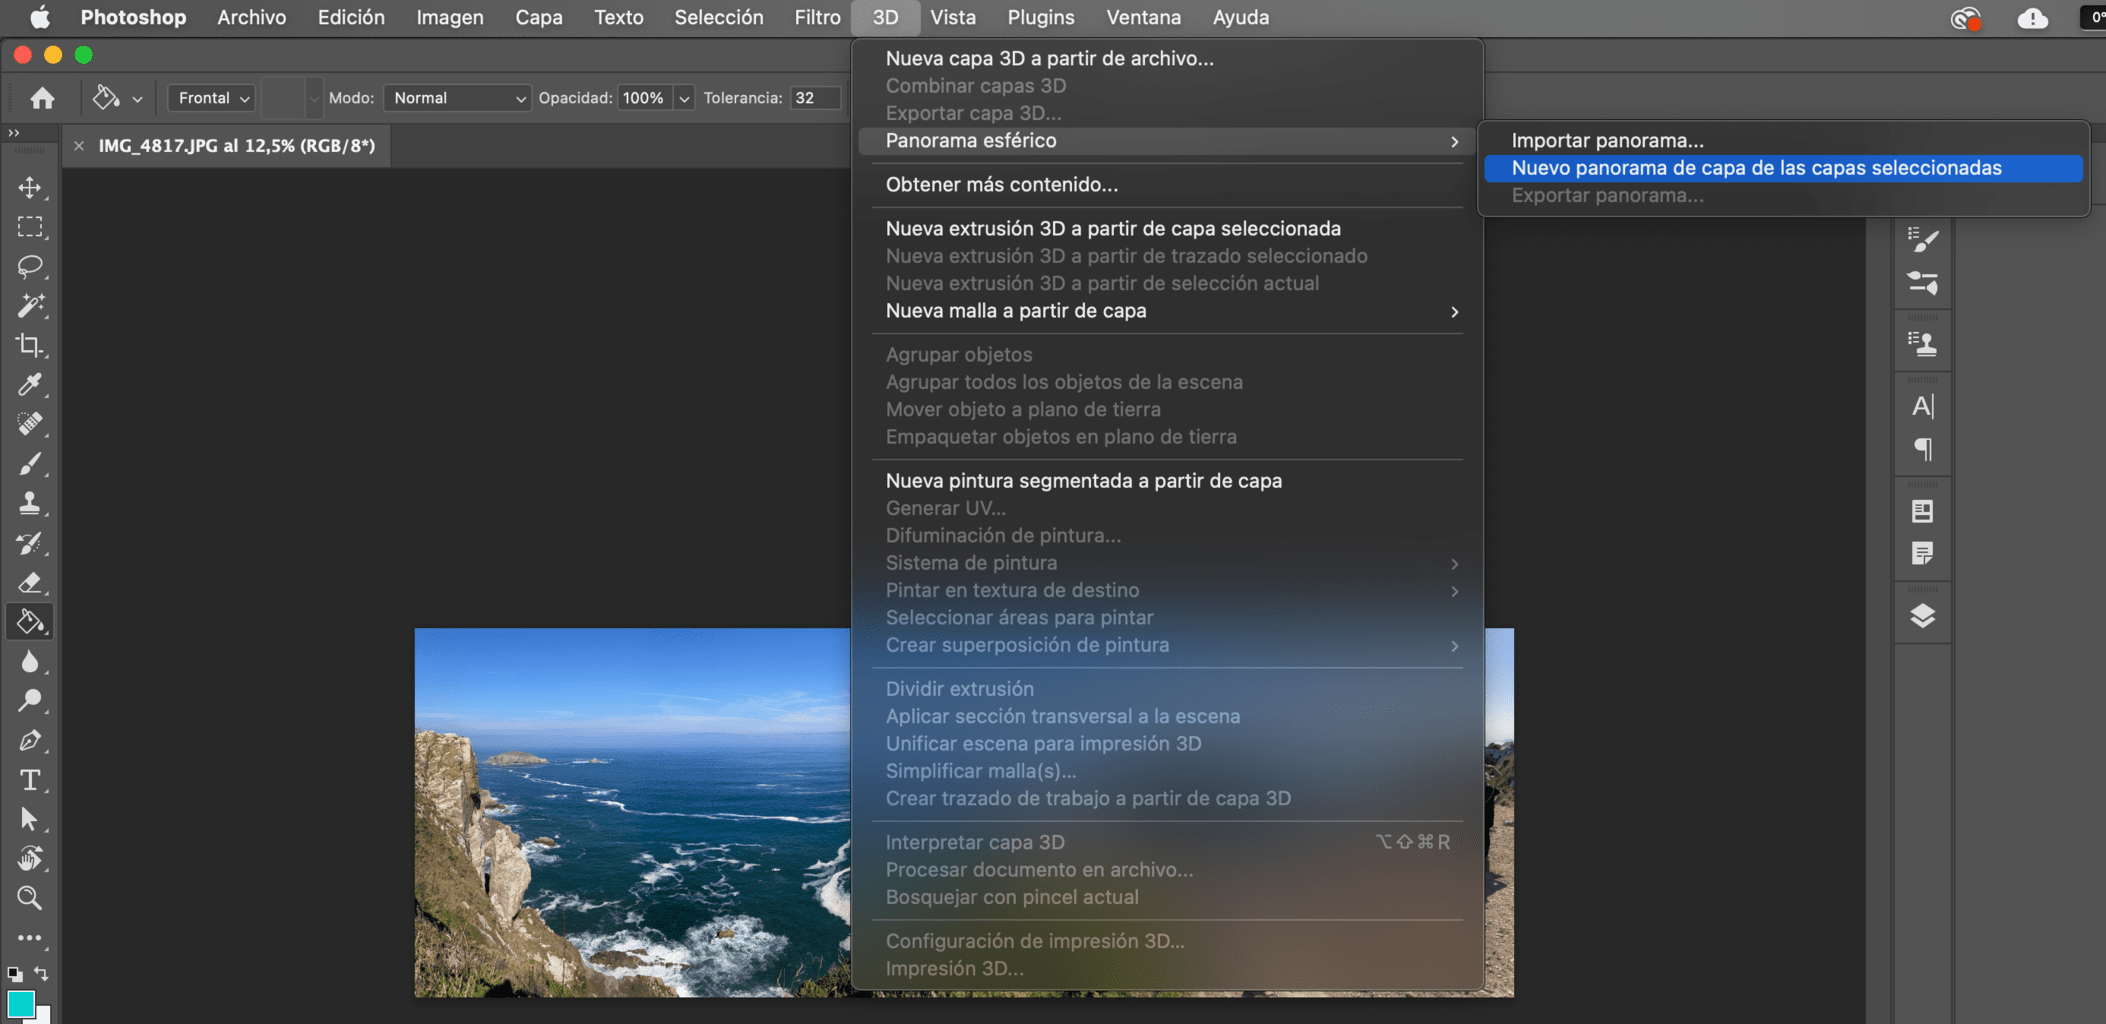Open the Filtro menu
The height and width of the screenshot is (1024, 2106).
tap(817, 17)
